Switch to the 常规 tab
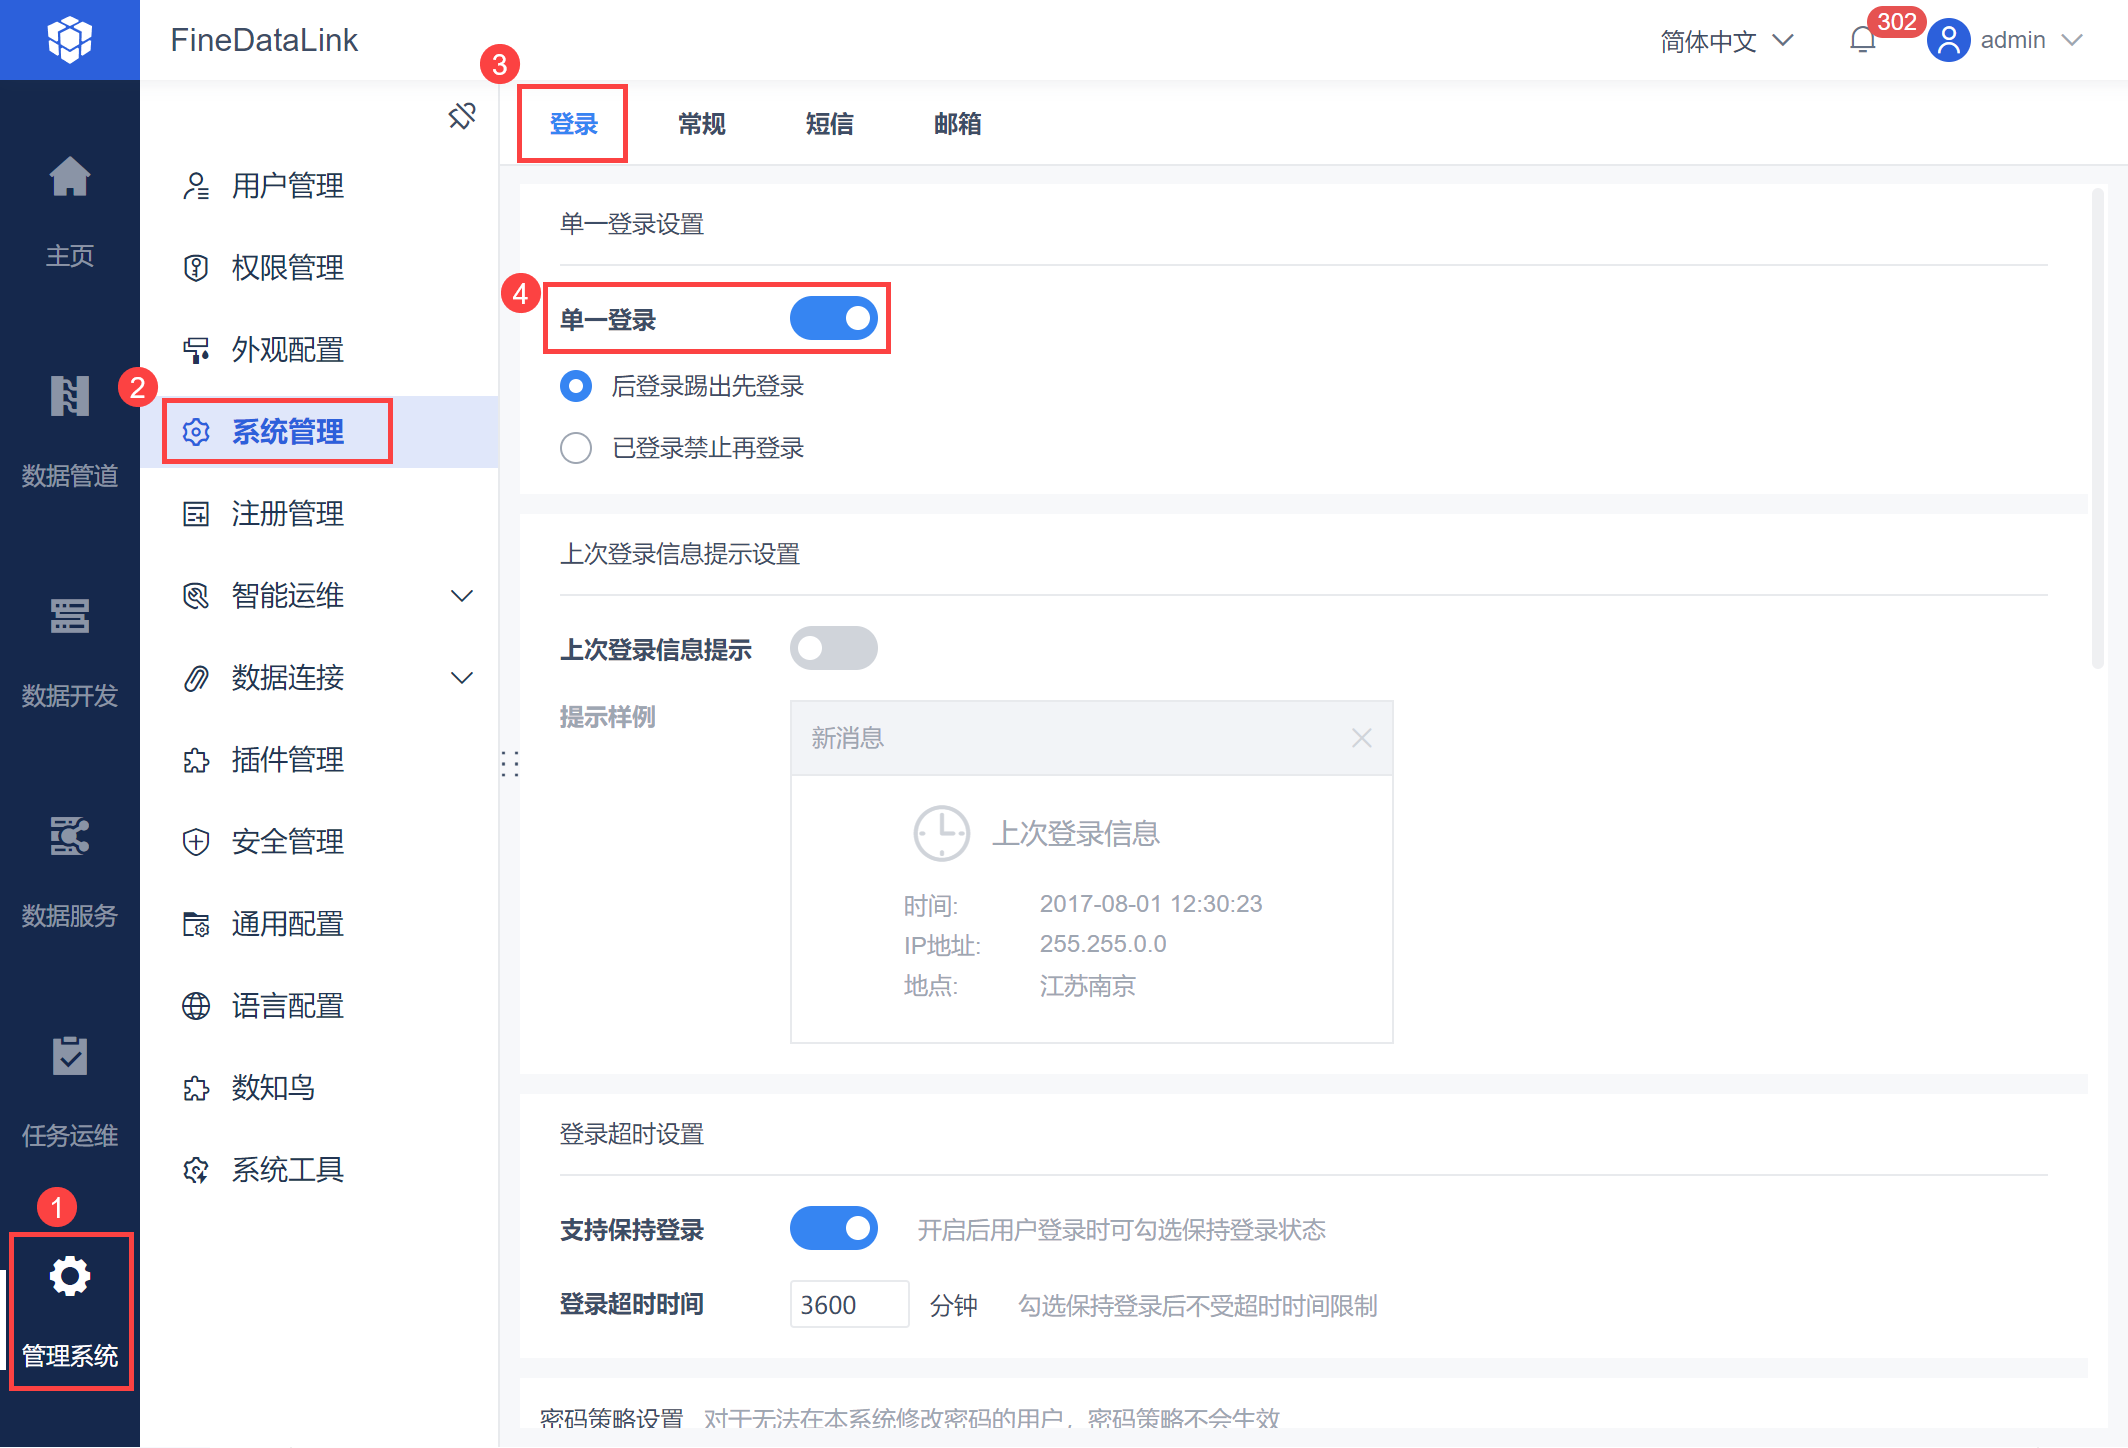 pyautogui.click(x=701, y=124)
